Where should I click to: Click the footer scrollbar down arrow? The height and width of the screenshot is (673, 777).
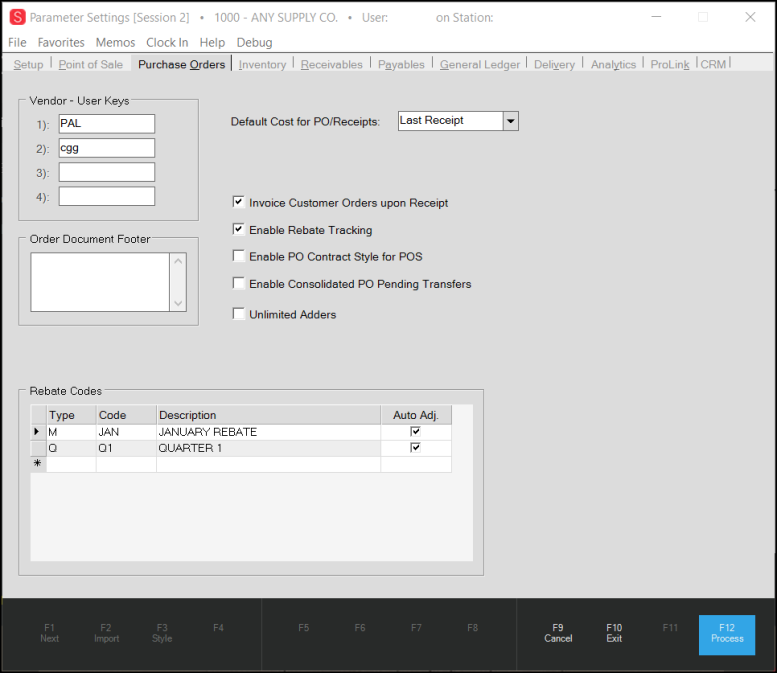(x=178, y=303)
